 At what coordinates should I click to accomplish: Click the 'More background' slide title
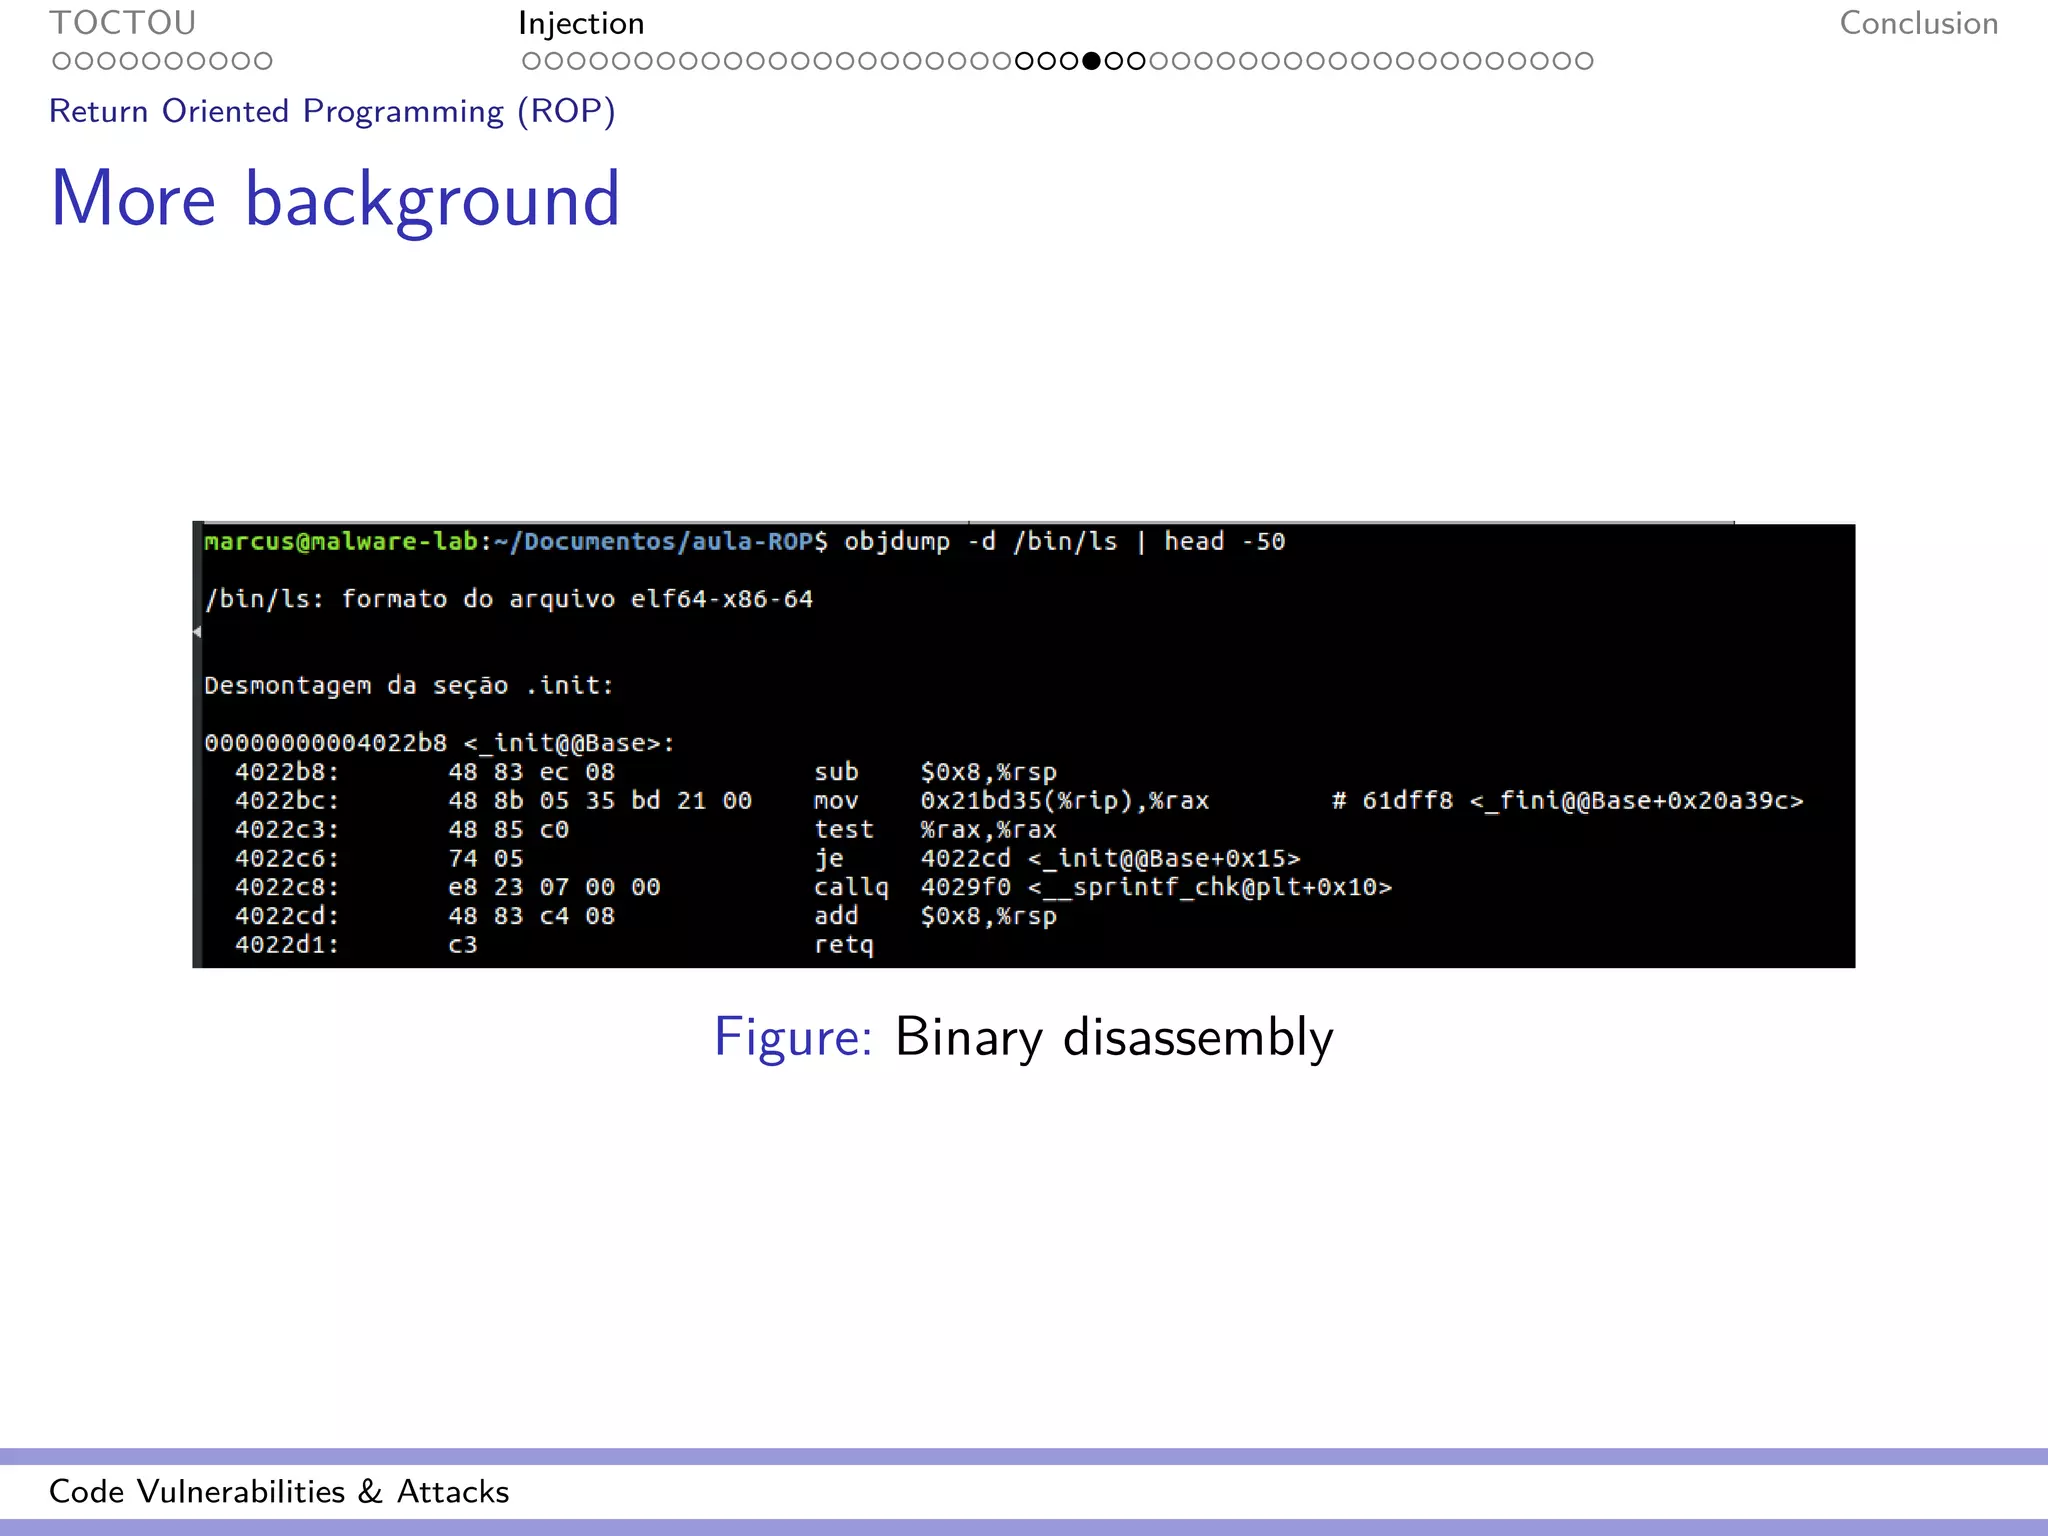[335, 198]
